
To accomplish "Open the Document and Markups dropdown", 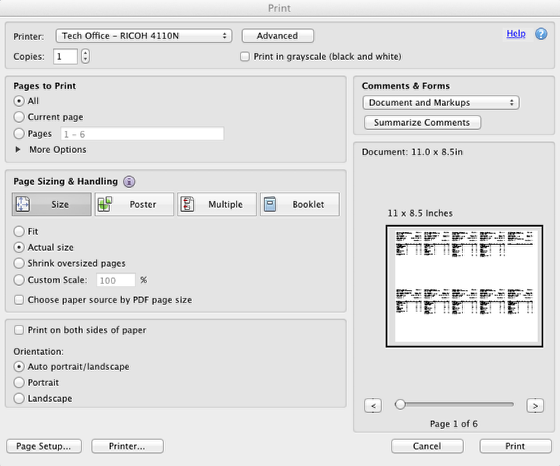I will (441, 102).
